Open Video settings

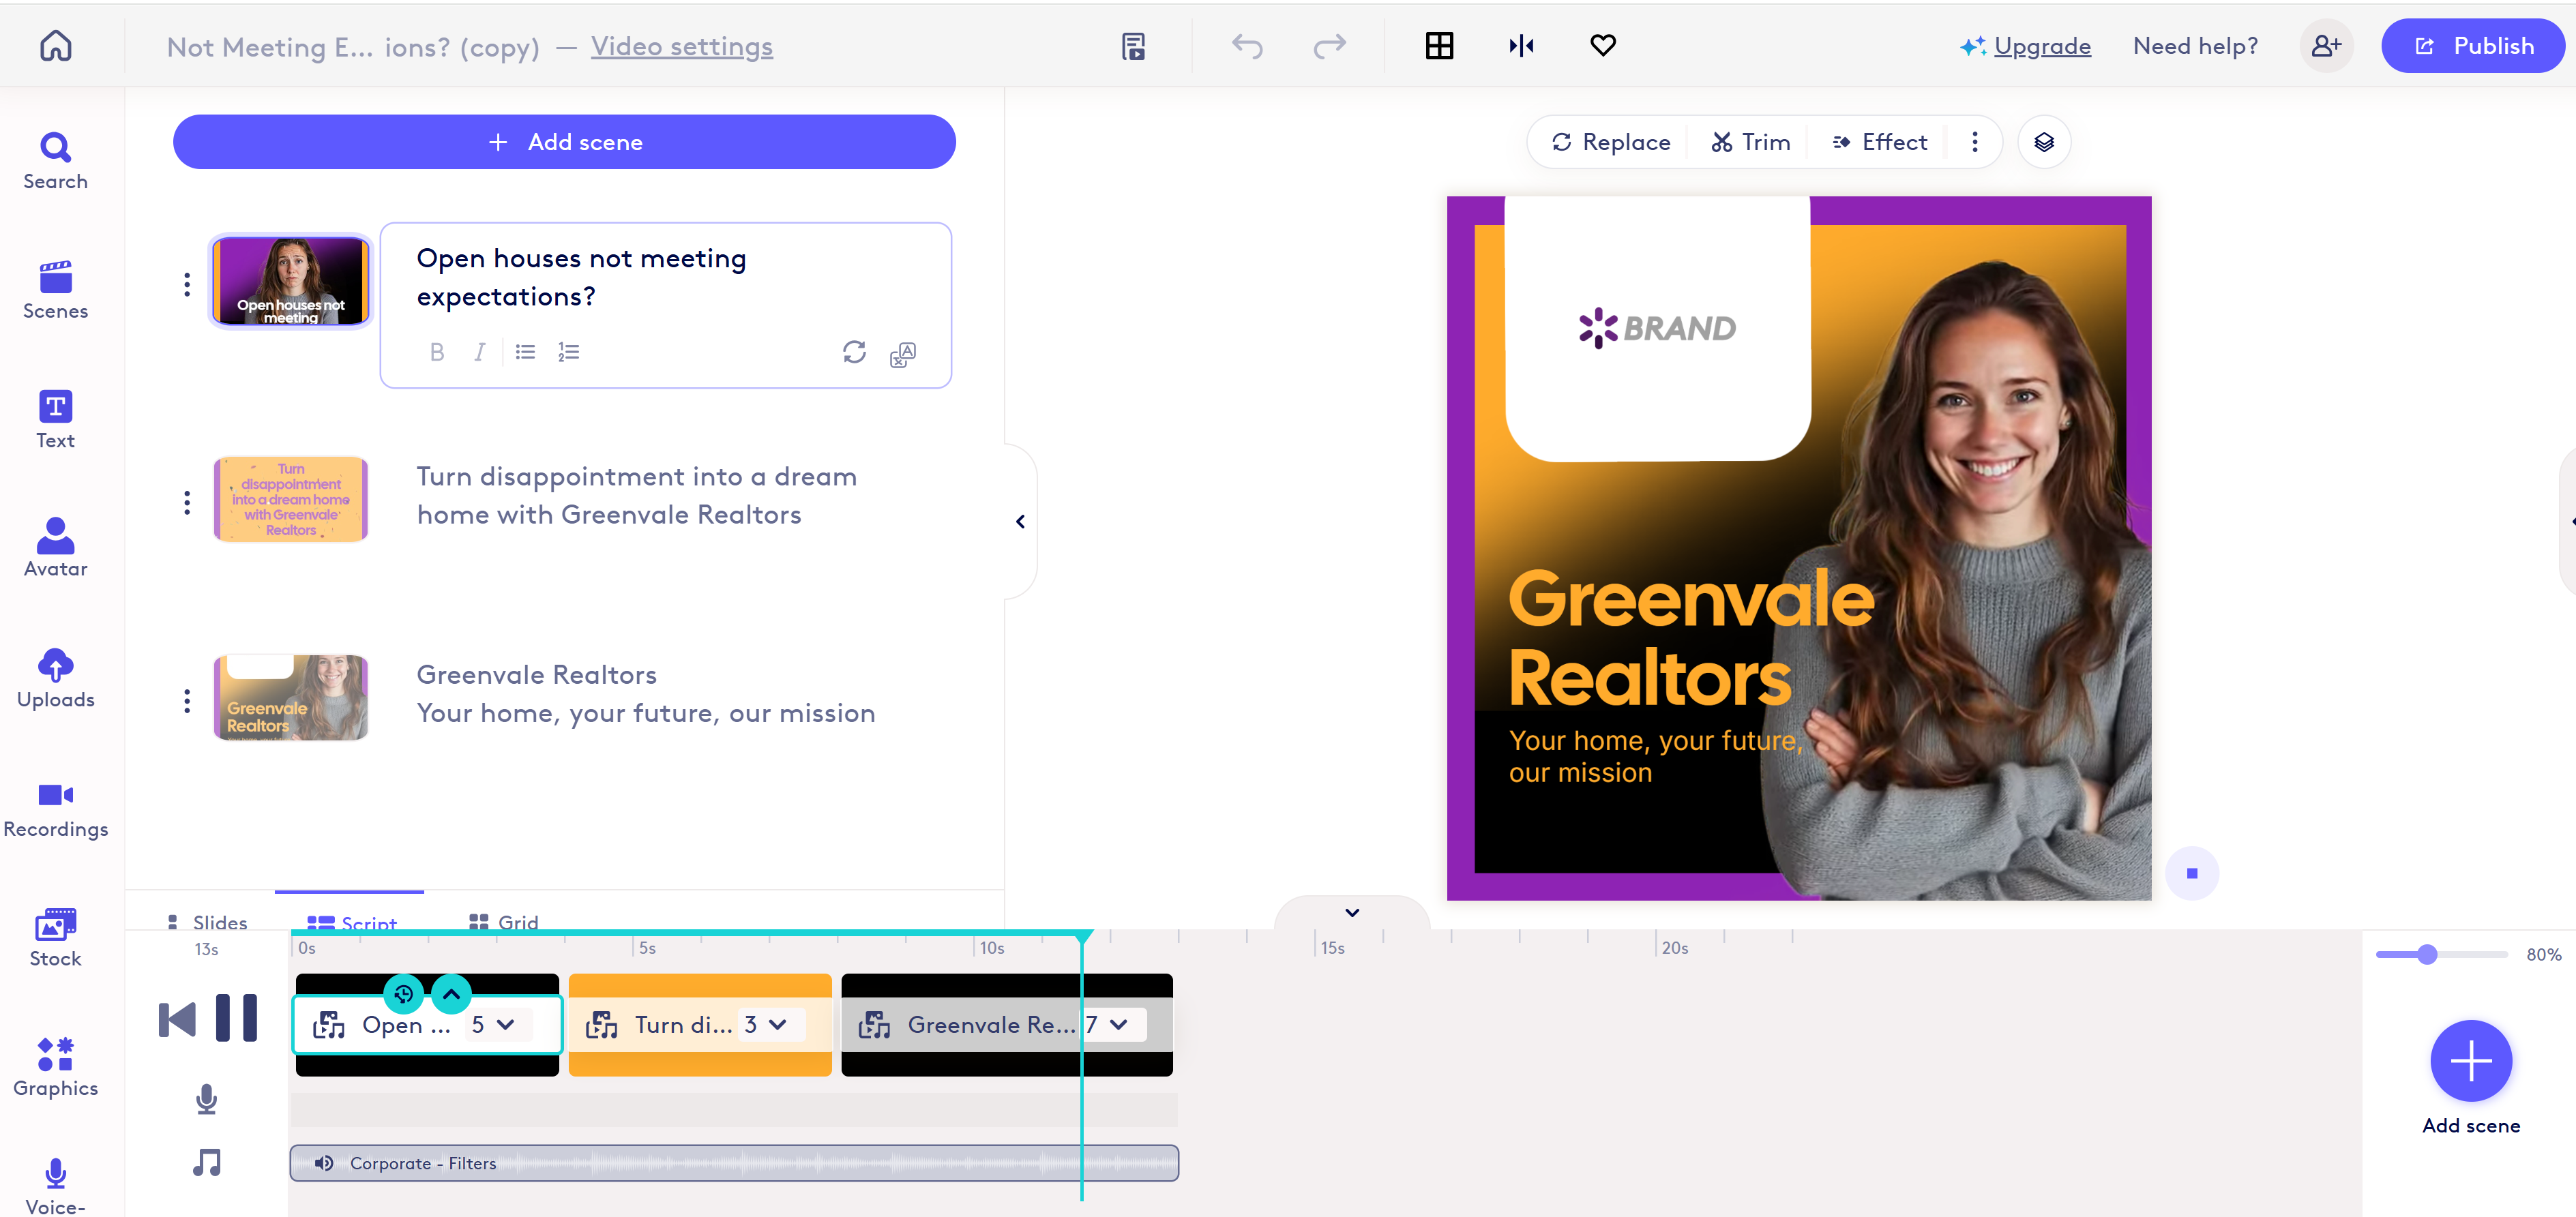pos(682,46)
